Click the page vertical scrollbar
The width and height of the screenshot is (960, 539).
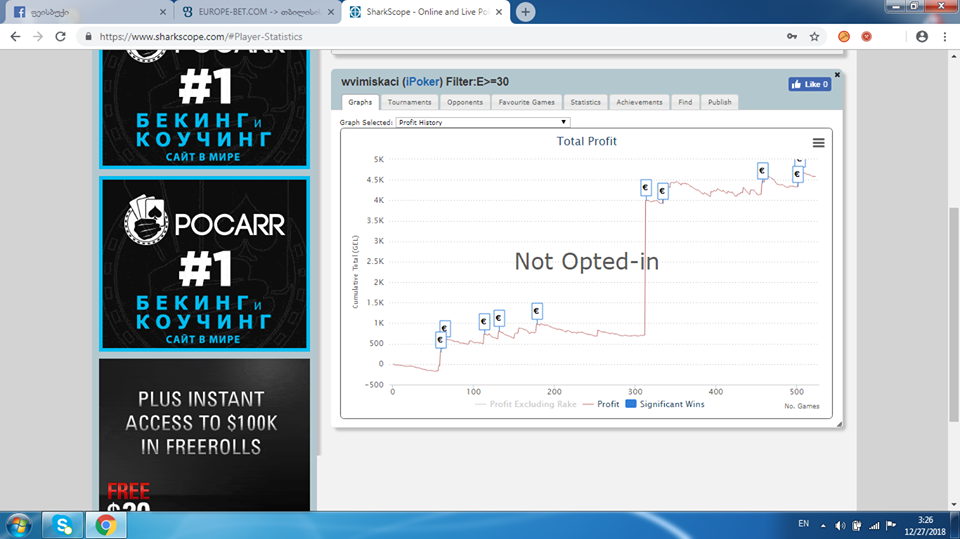point(954,315)
